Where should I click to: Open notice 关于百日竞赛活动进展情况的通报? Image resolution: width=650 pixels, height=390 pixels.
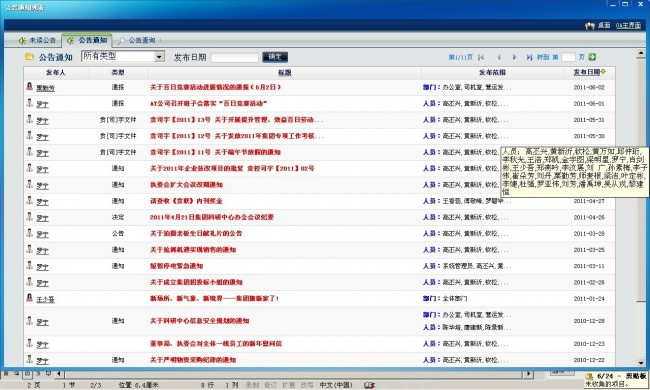pyautogui.click(x=215, y=87)
